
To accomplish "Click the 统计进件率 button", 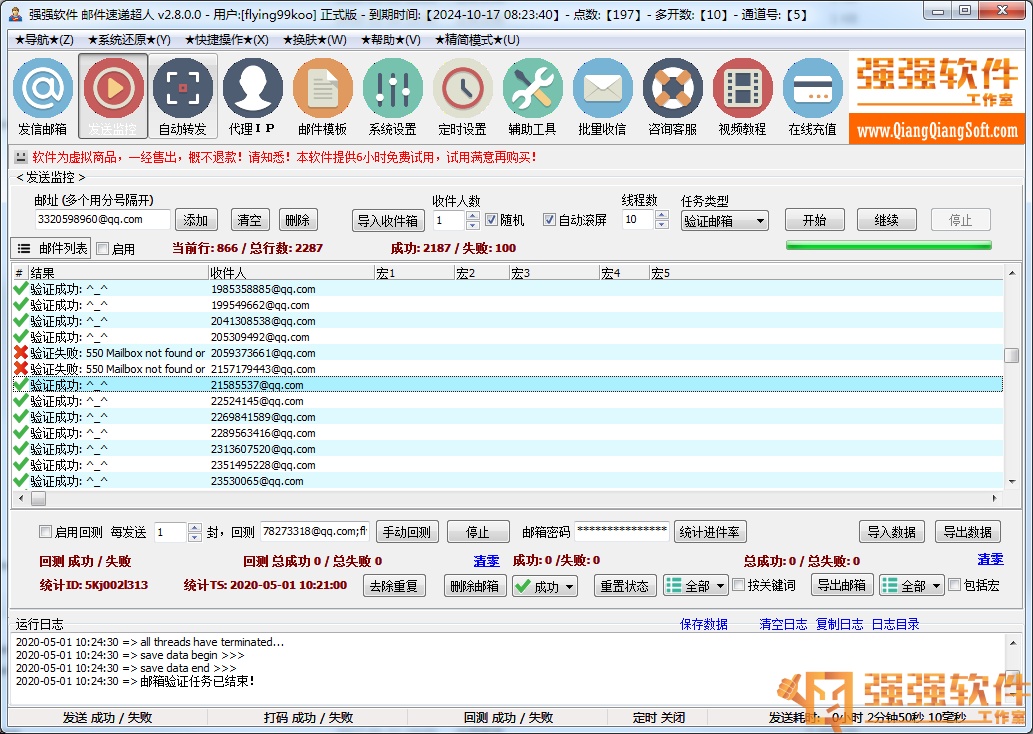I will tap(710, 532).
